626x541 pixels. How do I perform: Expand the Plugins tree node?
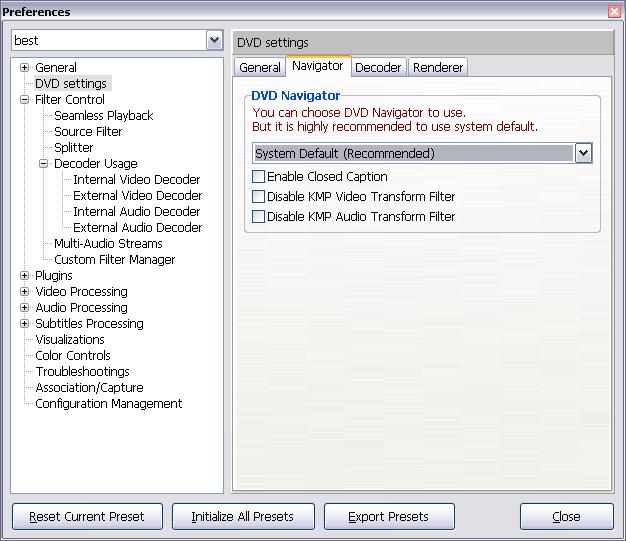click(x=25, y=276)
